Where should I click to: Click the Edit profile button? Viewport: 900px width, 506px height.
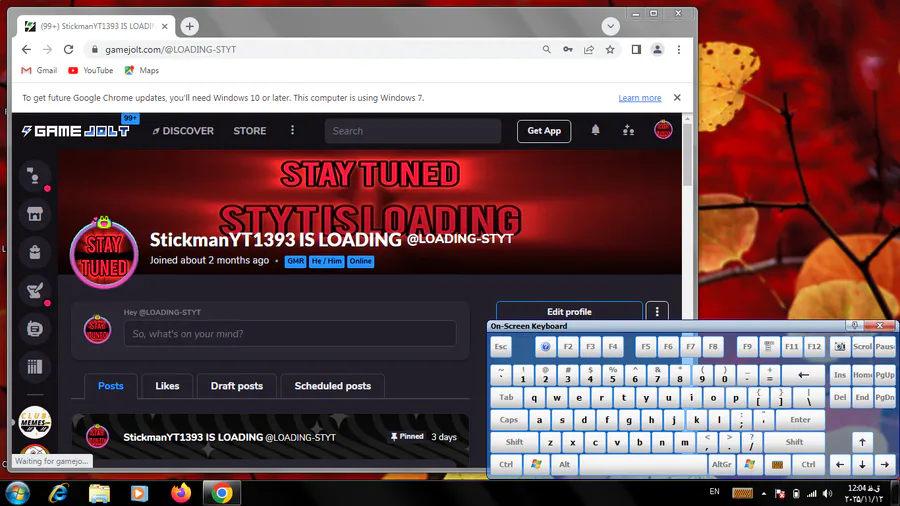point(569,312)
